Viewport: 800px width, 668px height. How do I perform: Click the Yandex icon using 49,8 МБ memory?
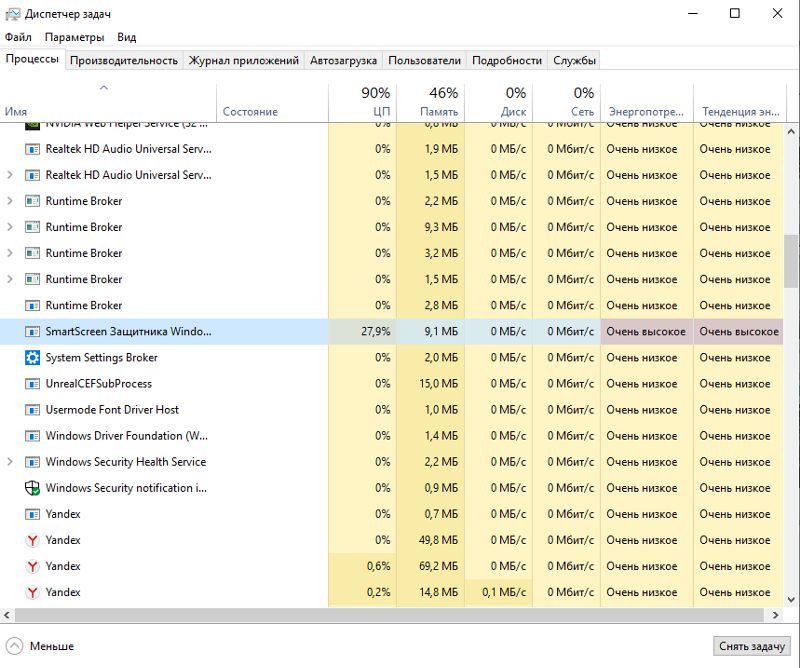32,540
